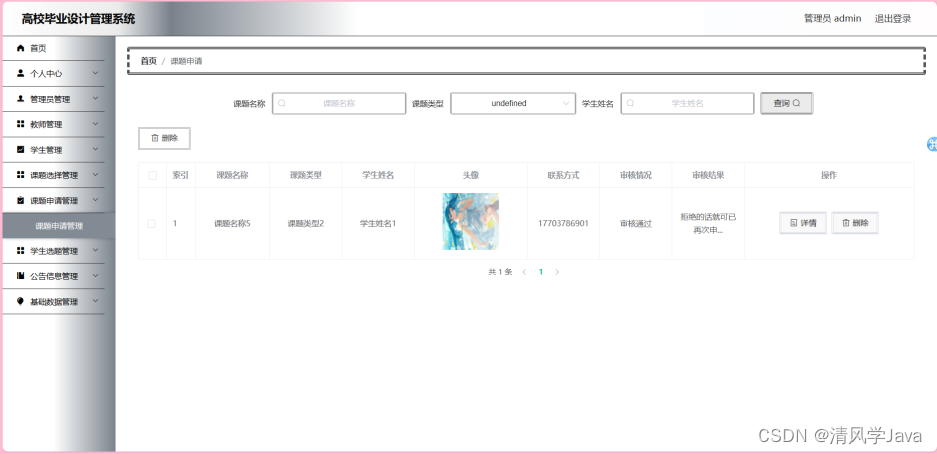Click the 索引 column header
937x454 pixels.
tap(180, 175)
